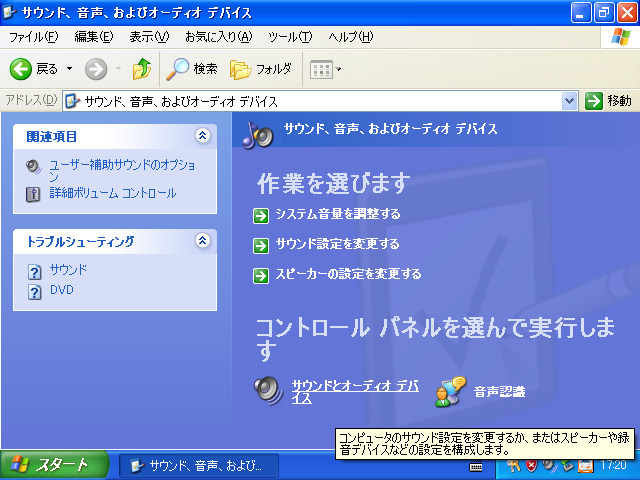640x480 pixels.
Task: Click the Views grid icon in the toolbar
Action: pyautogui.click(x=321, y=69)
